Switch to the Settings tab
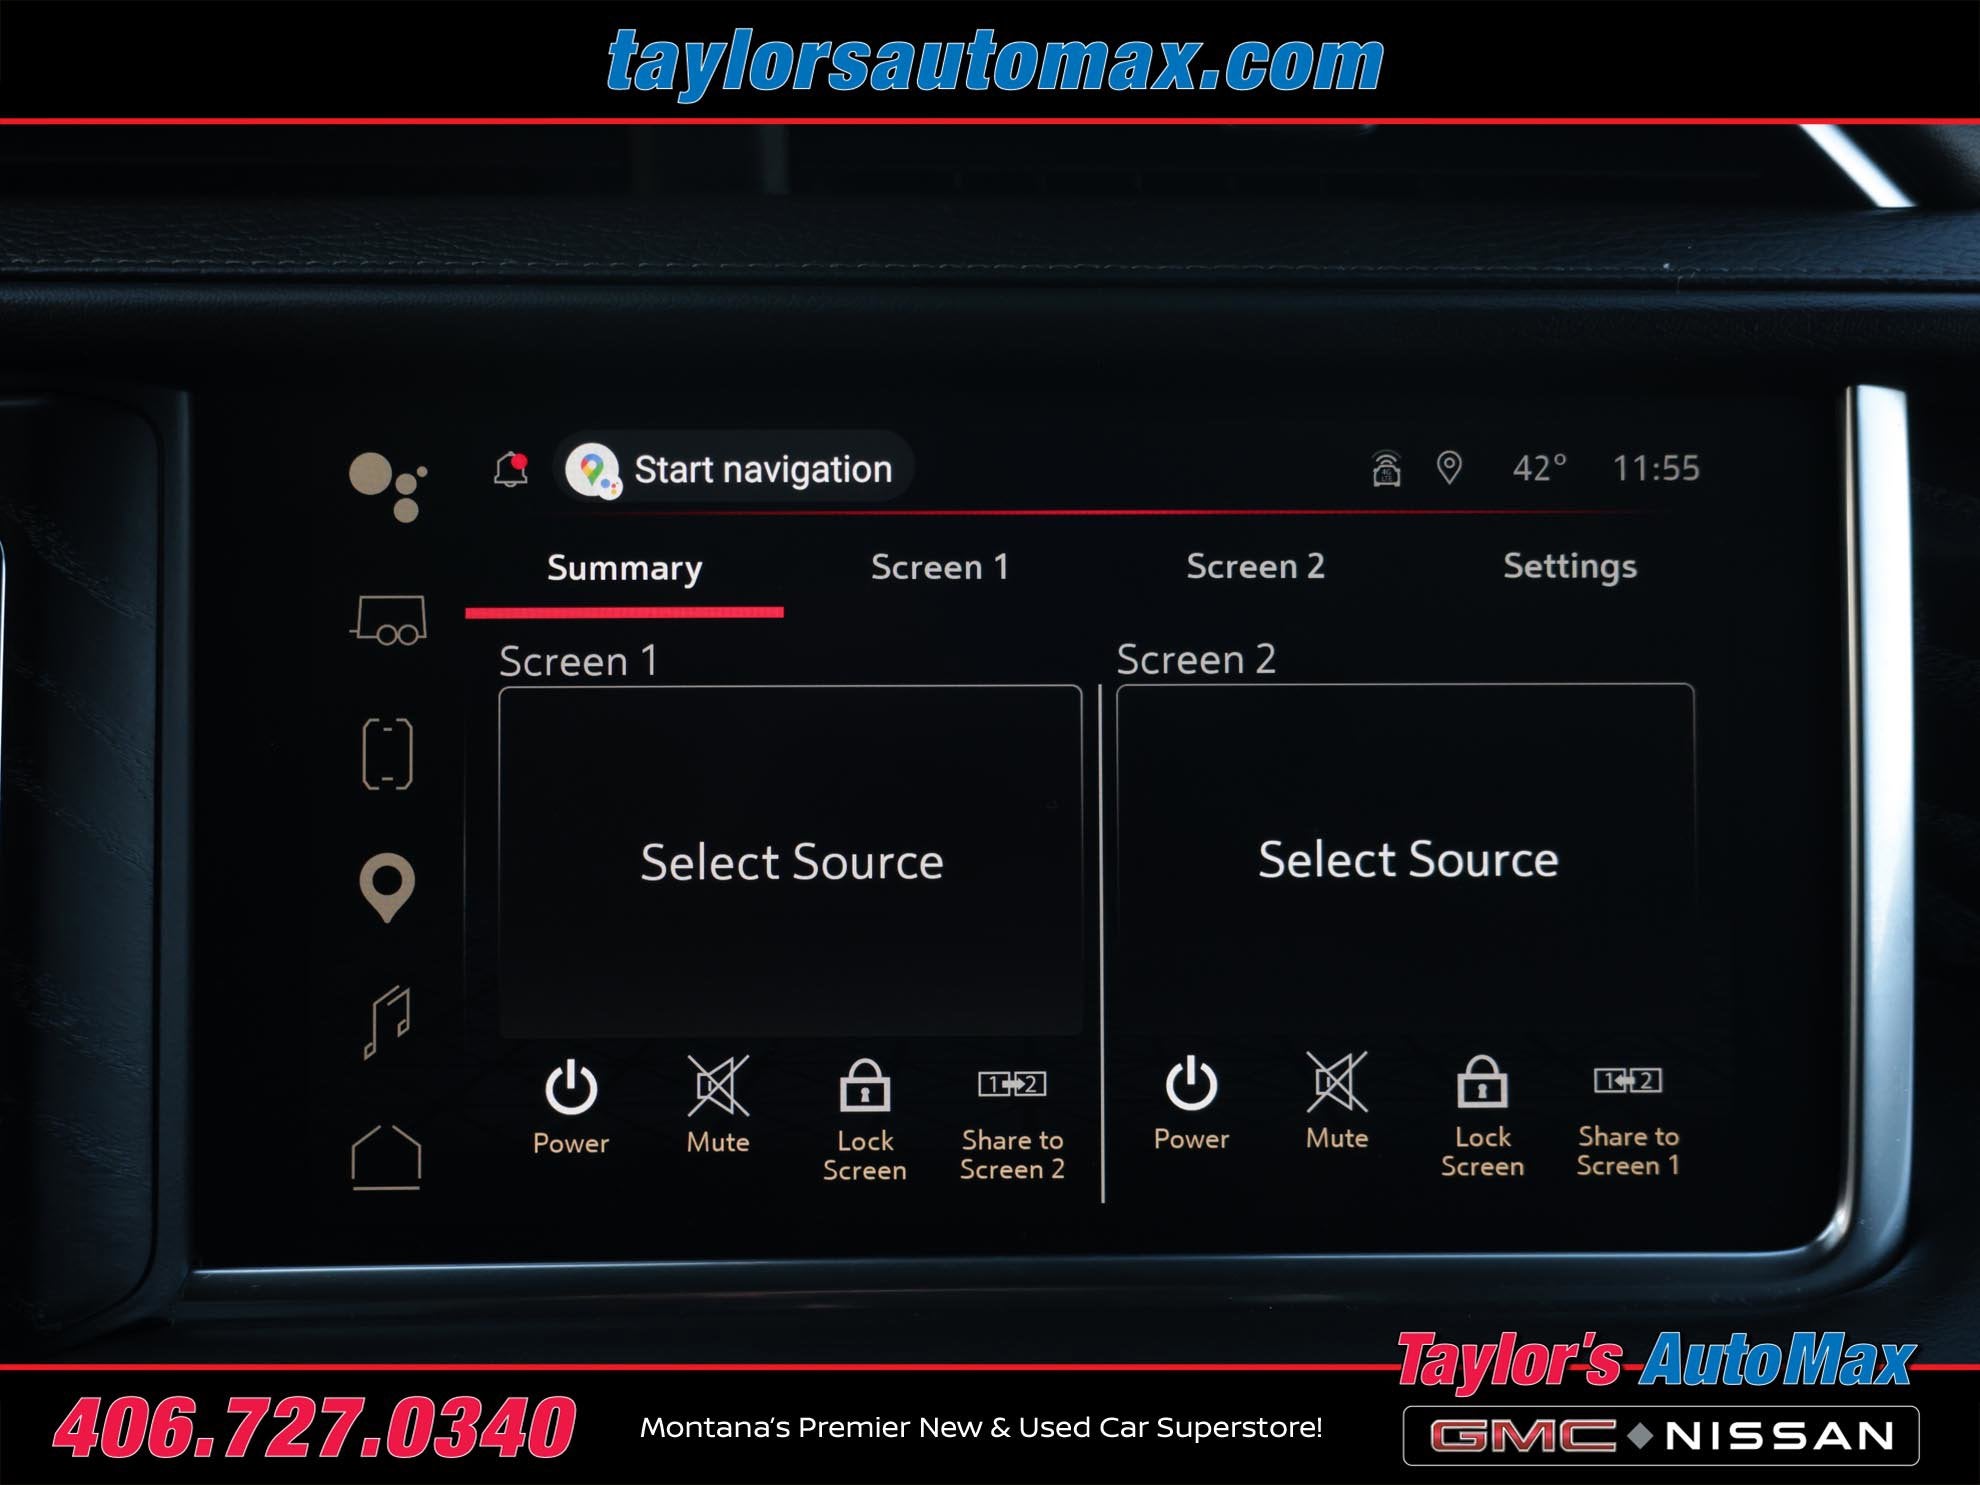This screenshot has width=1980, height=1485. tap(1569, 566)
